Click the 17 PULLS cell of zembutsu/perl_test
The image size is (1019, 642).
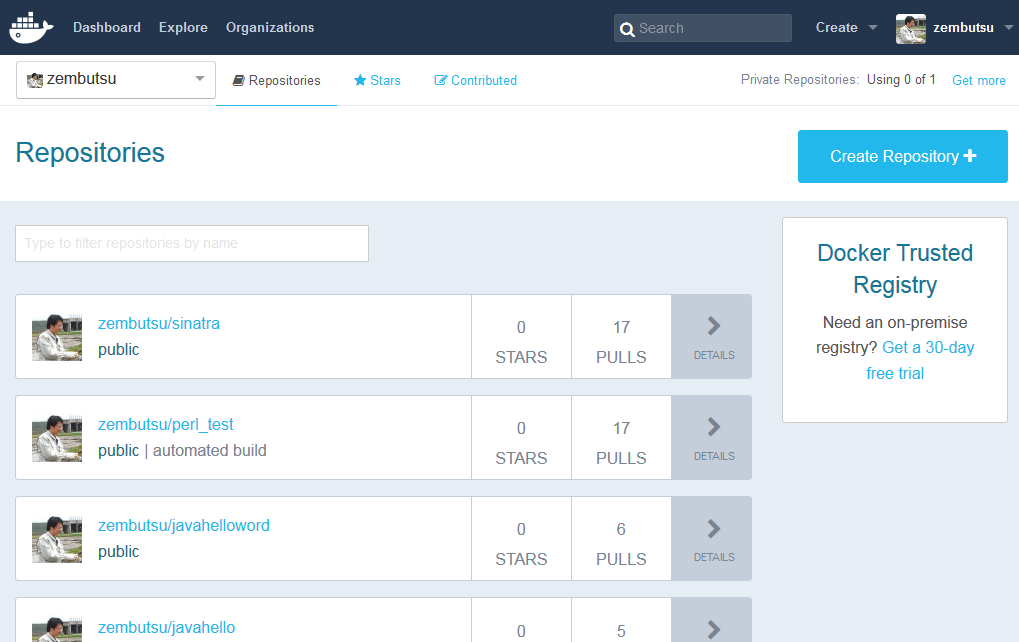(x=621, y=437)
